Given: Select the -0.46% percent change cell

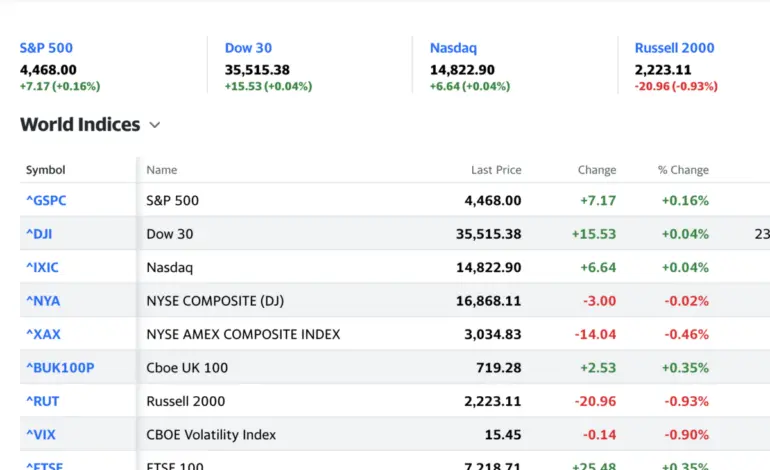Looking at the screenshot, I should (x=687, y=334).
